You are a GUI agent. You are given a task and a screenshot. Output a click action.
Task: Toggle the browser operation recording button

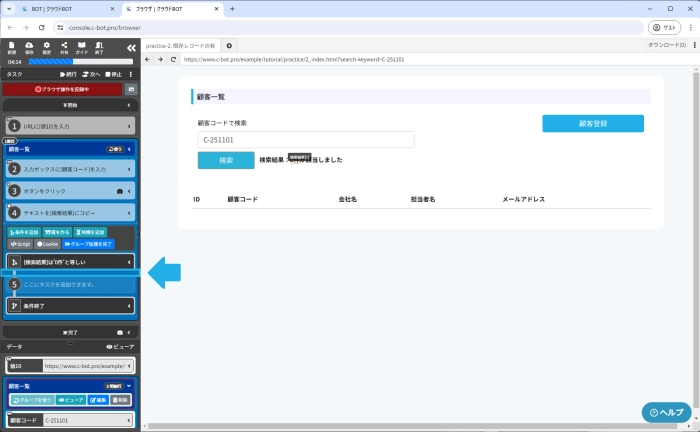point(62,89)
